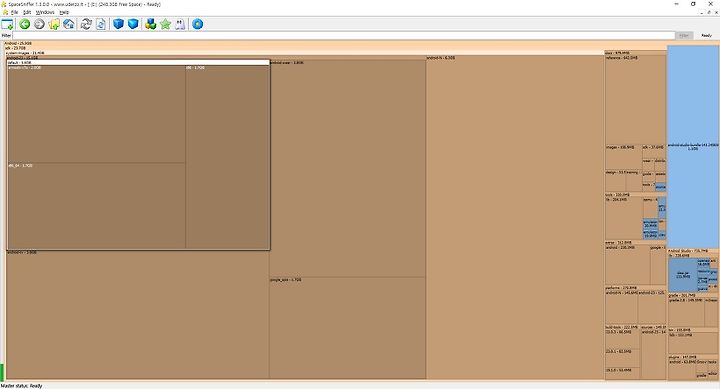Click the New view toolbar icon

(x=7, y=24)
